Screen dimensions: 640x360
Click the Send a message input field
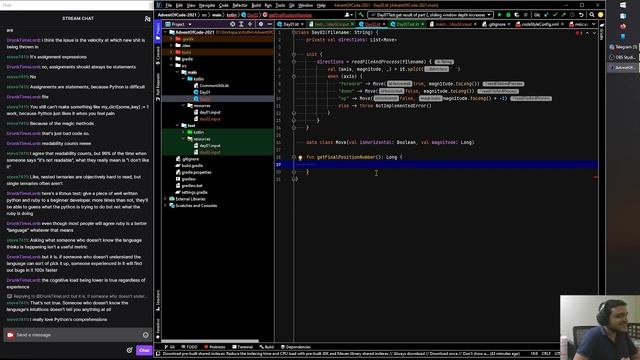coord(78,335)
